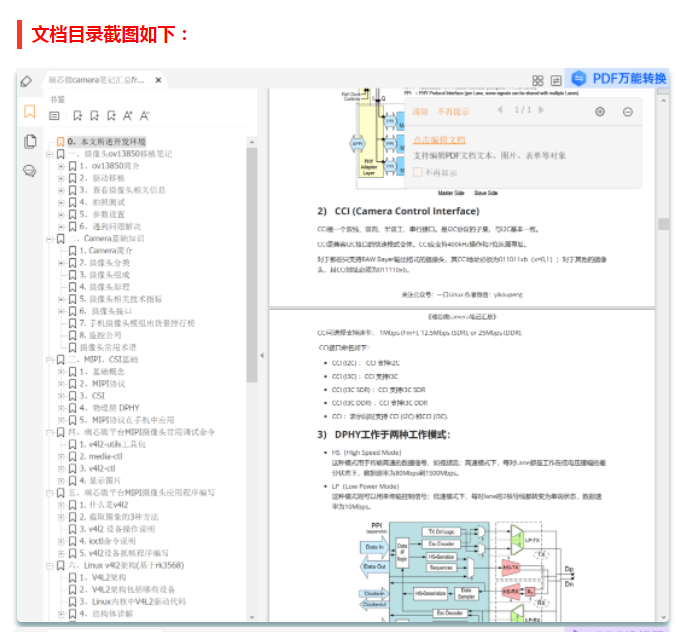Open the page thumbnails sidebar icon
The image size is (677, 632).
pos(30,141)
